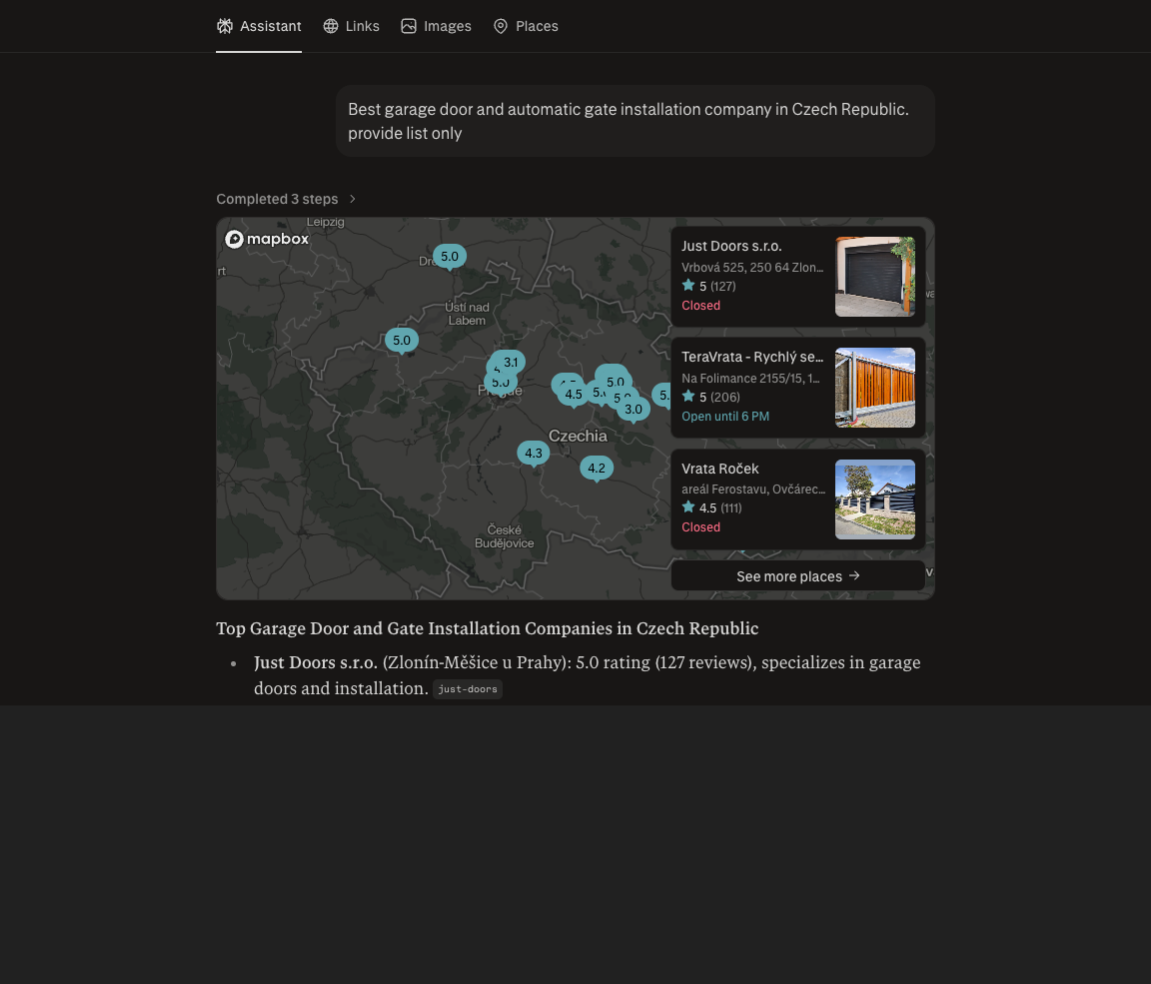Select the 4.5 rating map marker

click(x=573, y=395)
